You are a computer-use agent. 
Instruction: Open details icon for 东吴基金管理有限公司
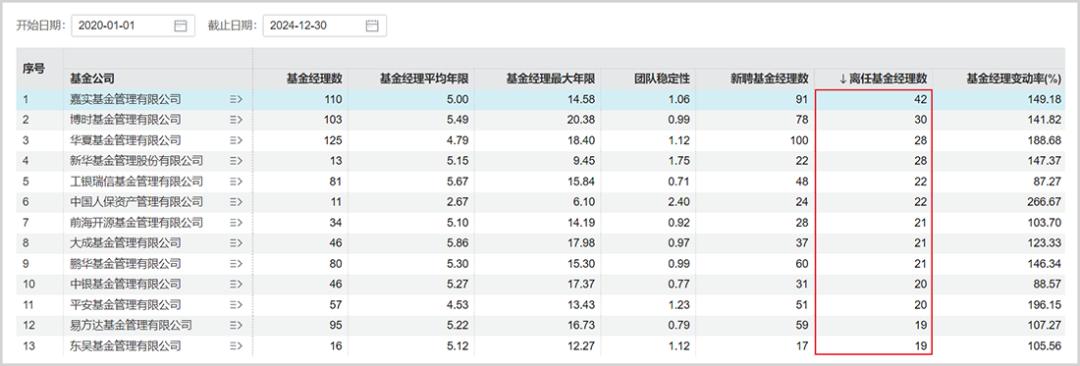[236, 346]
